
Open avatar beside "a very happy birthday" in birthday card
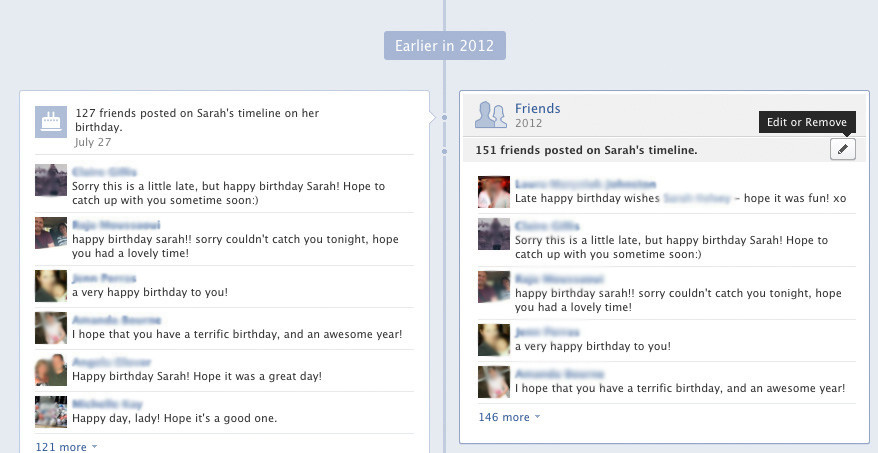point(51,286)
